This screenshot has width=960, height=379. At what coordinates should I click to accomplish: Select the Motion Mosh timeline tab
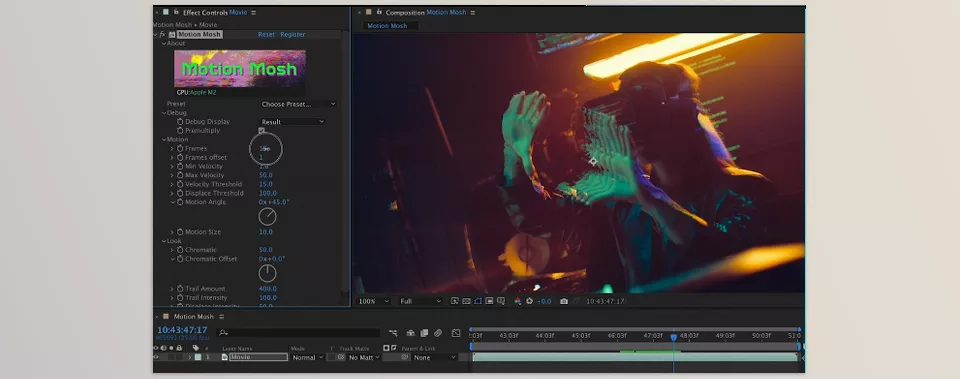pos(193,317)
